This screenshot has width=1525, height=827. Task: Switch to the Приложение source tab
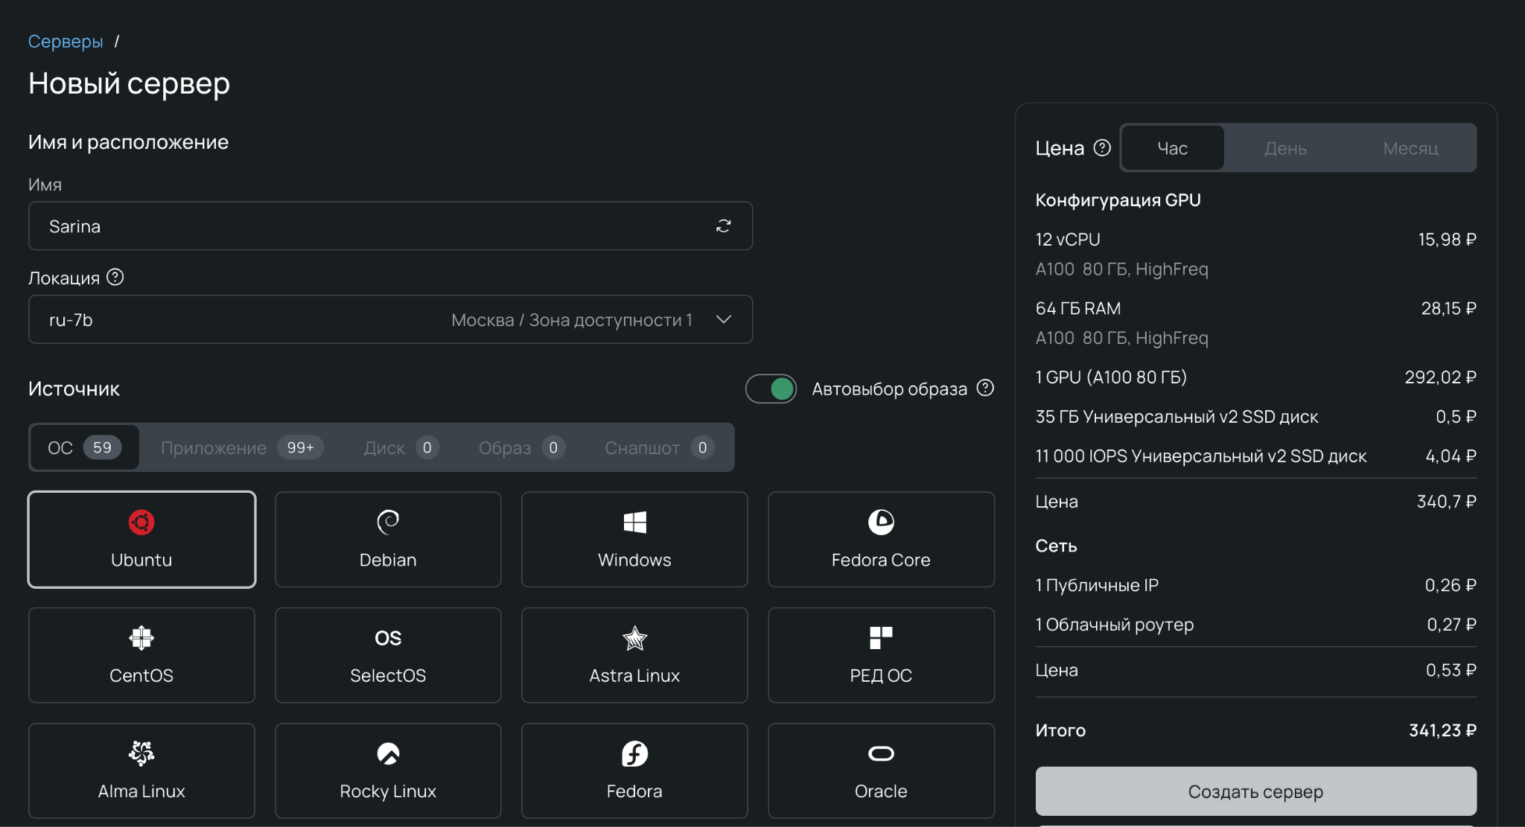[x=241, y=447]
